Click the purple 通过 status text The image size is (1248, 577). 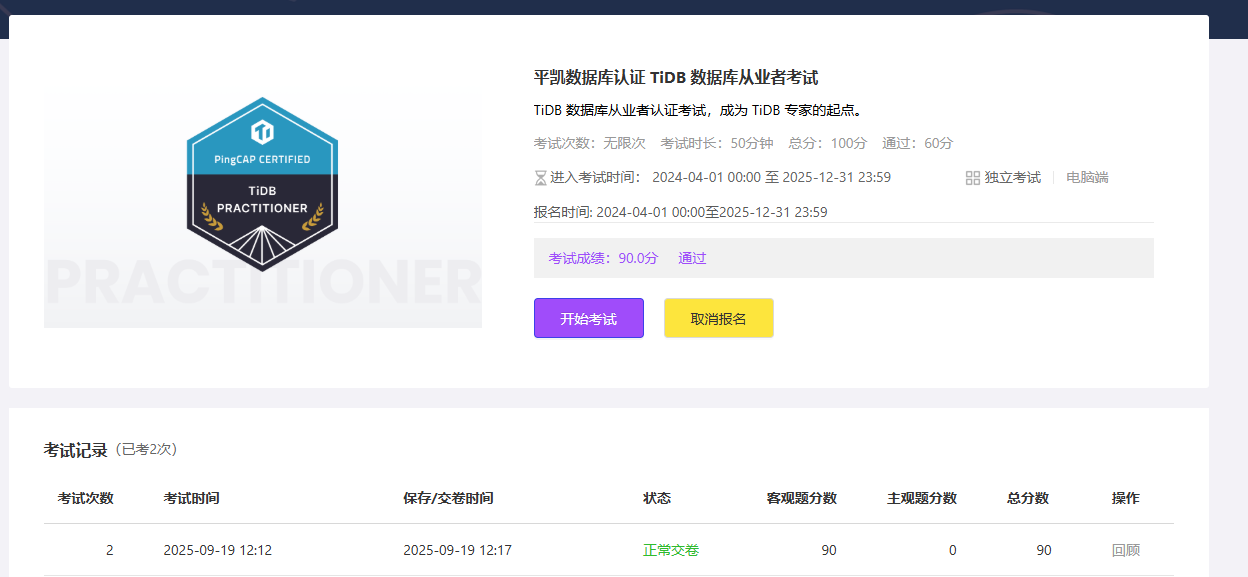click(692, 258)
